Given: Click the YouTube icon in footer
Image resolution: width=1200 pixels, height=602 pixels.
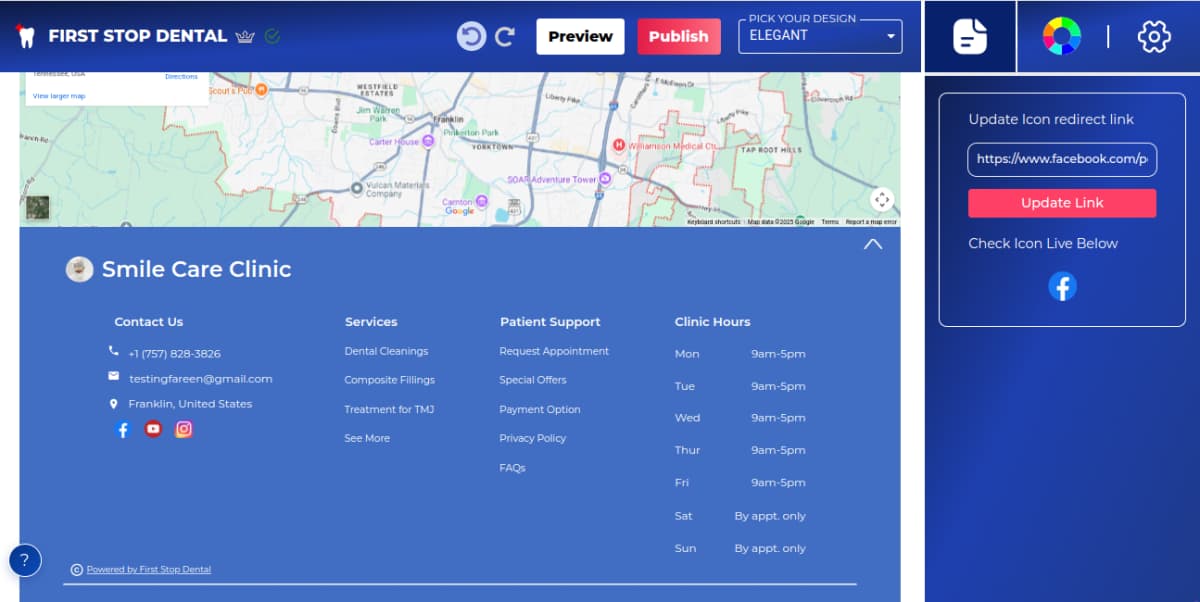Looking at the screenshot, I should click(x=153, y=429).
